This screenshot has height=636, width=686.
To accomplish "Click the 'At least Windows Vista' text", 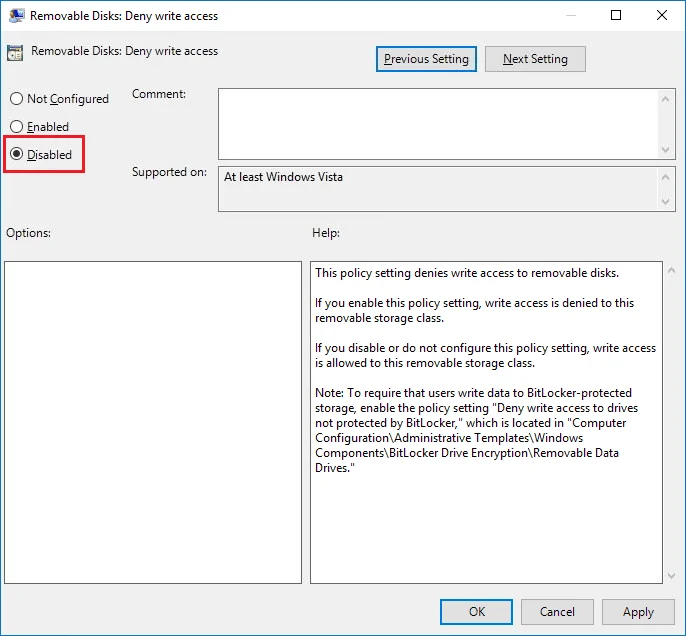I will click(x=284, y=177).
